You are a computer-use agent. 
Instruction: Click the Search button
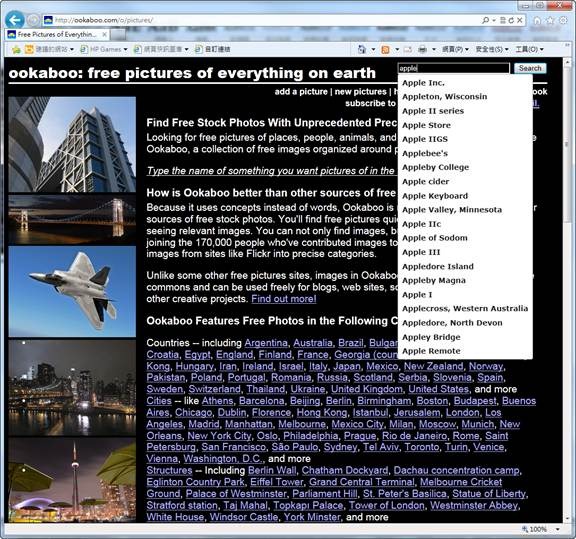(530, 68)
